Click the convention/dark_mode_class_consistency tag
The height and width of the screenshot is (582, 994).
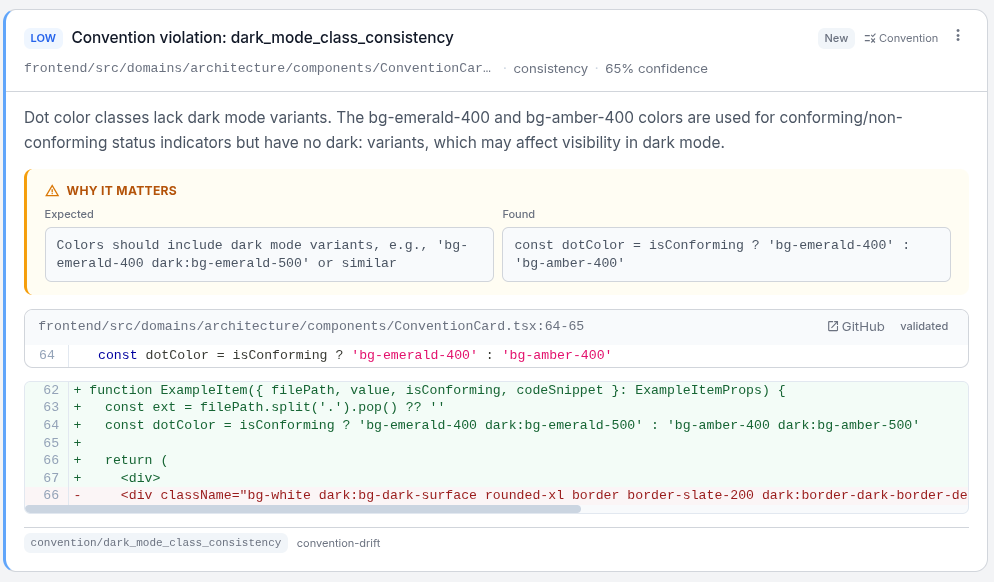155,542
